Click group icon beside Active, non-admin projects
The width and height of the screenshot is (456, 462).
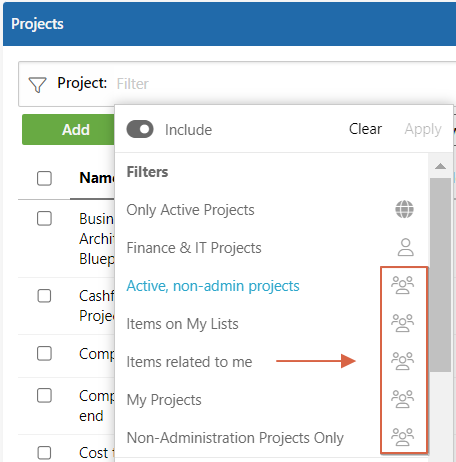[403, 285]
